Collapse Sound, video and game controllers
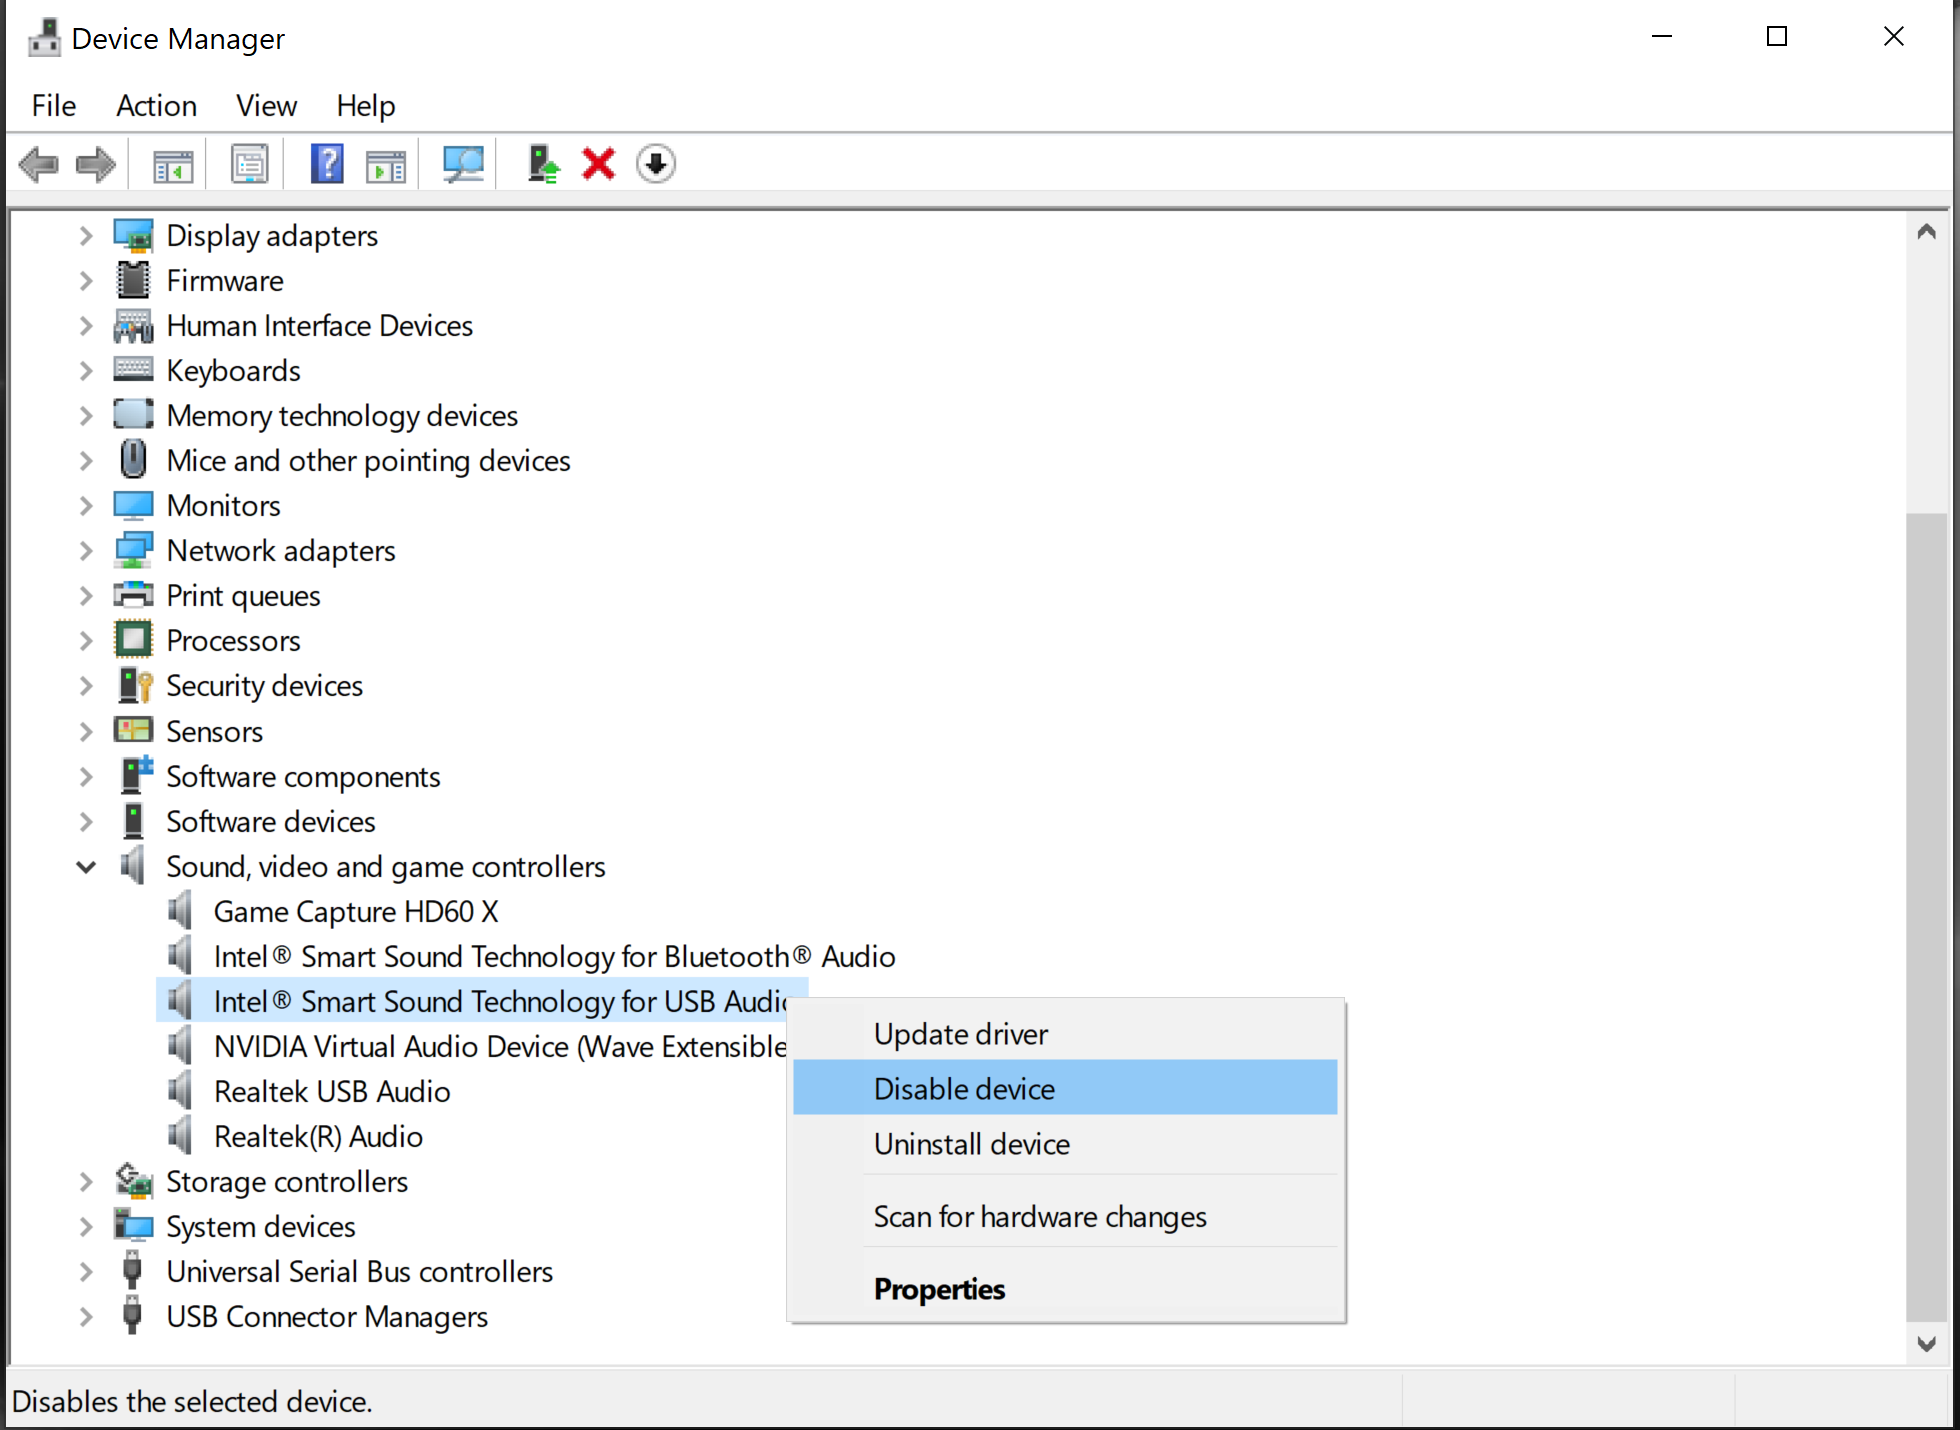The width and height of the screenshot is (1960, 1430). (x=86, y=867)
